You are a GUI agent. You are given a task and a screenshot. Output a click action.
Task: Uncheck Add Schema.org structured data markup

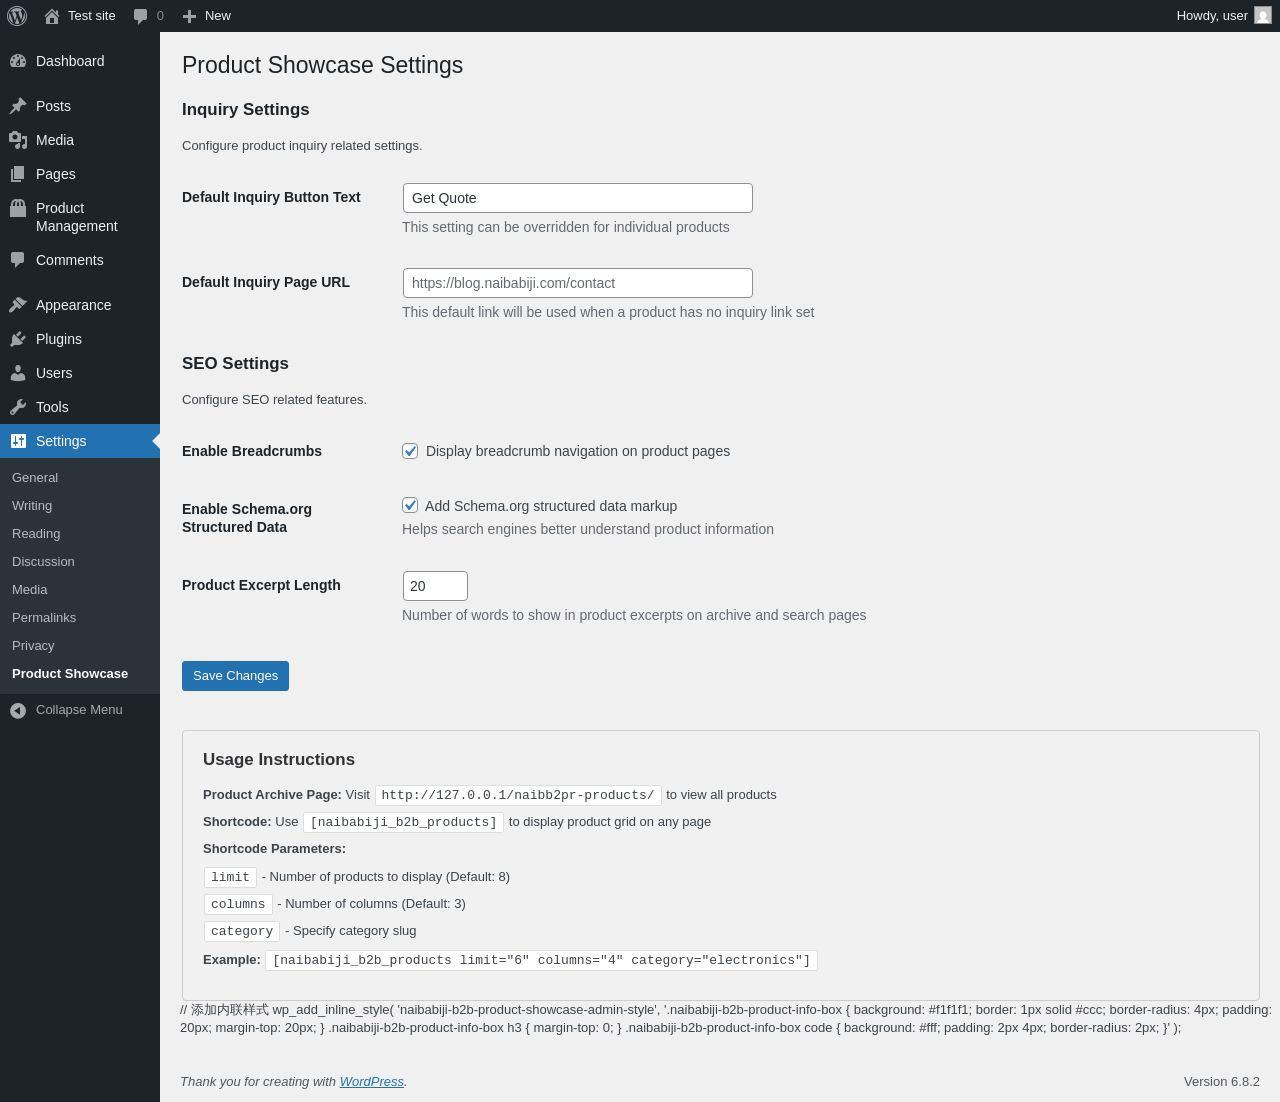(x=410, y=505)
